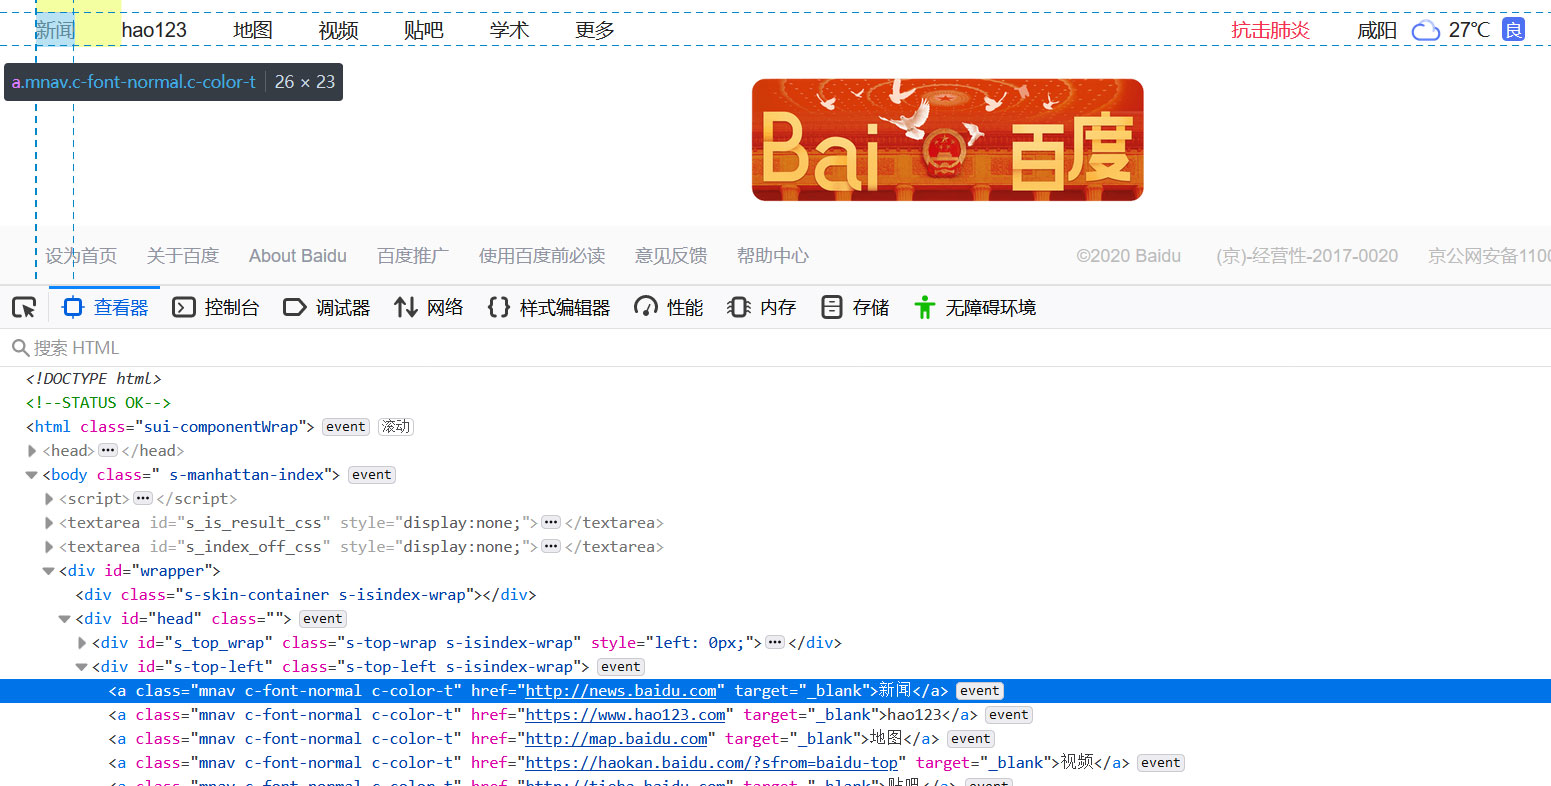The image size is (1551, 786).
Task: Click the magnifier icon in HTML search
Action: tap(20, 347)
